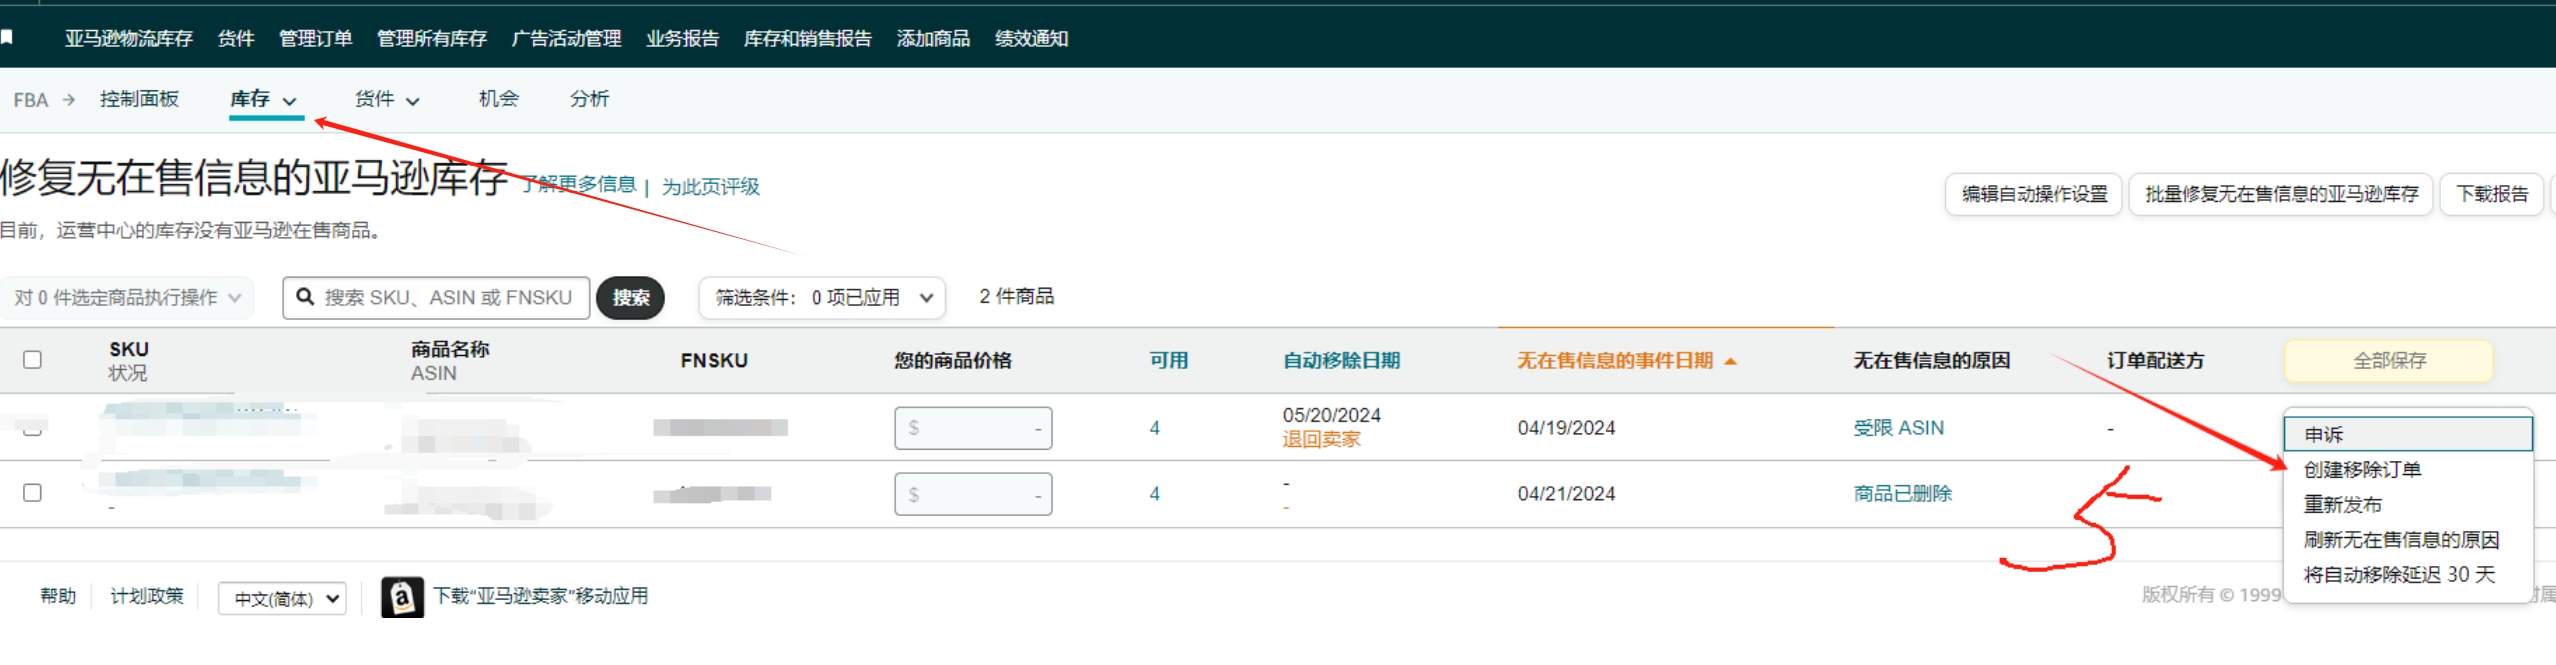
Task: Switch to the 控制面板 tab
Action: (139, 99)
